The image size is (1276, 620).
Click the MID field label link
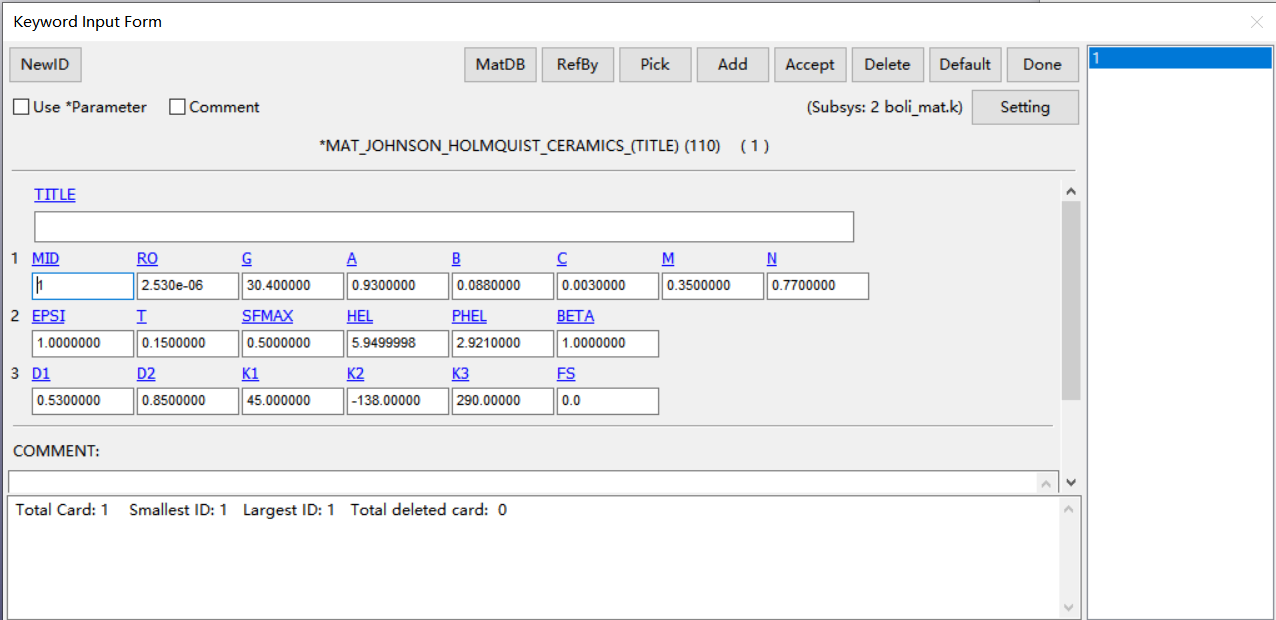(45, 258)
